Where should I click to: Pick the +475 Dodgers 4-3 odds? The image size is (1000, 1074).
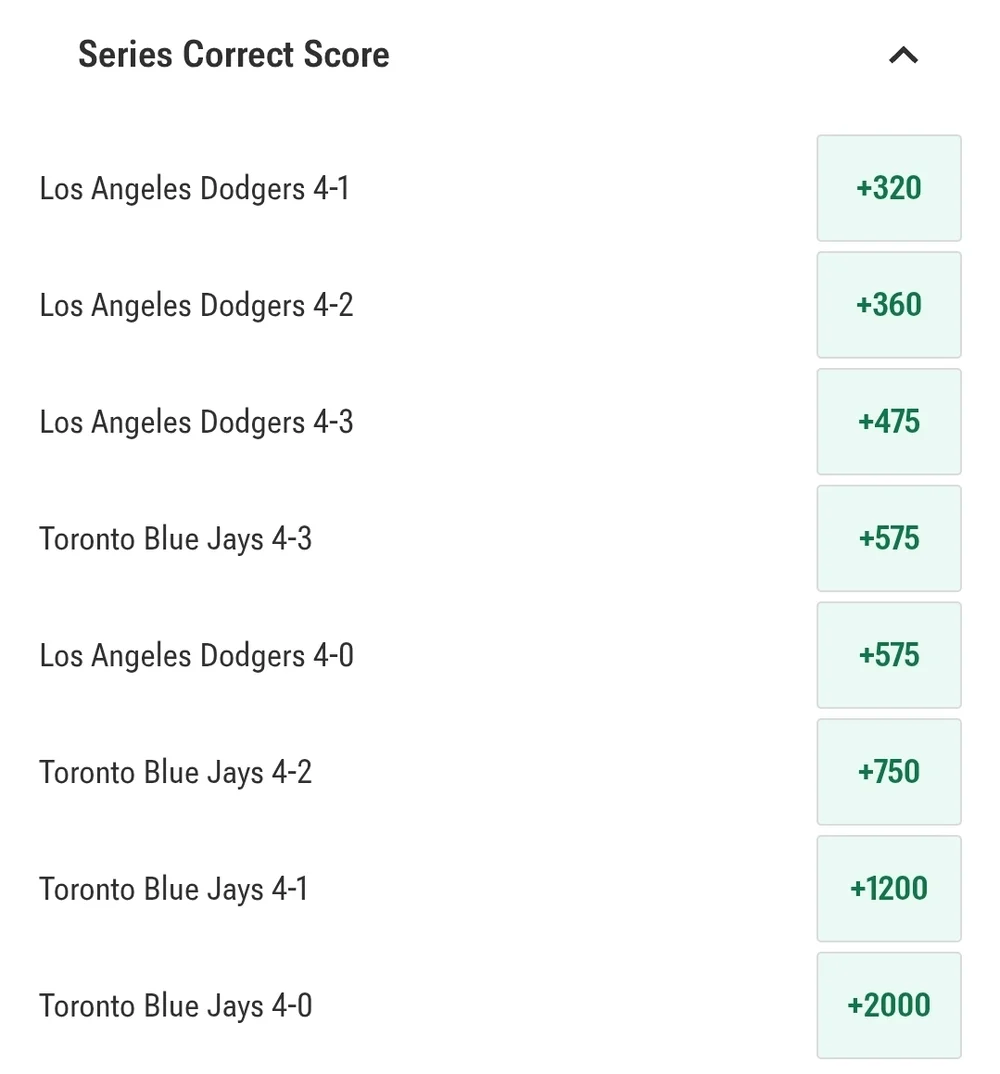(888, 422)
